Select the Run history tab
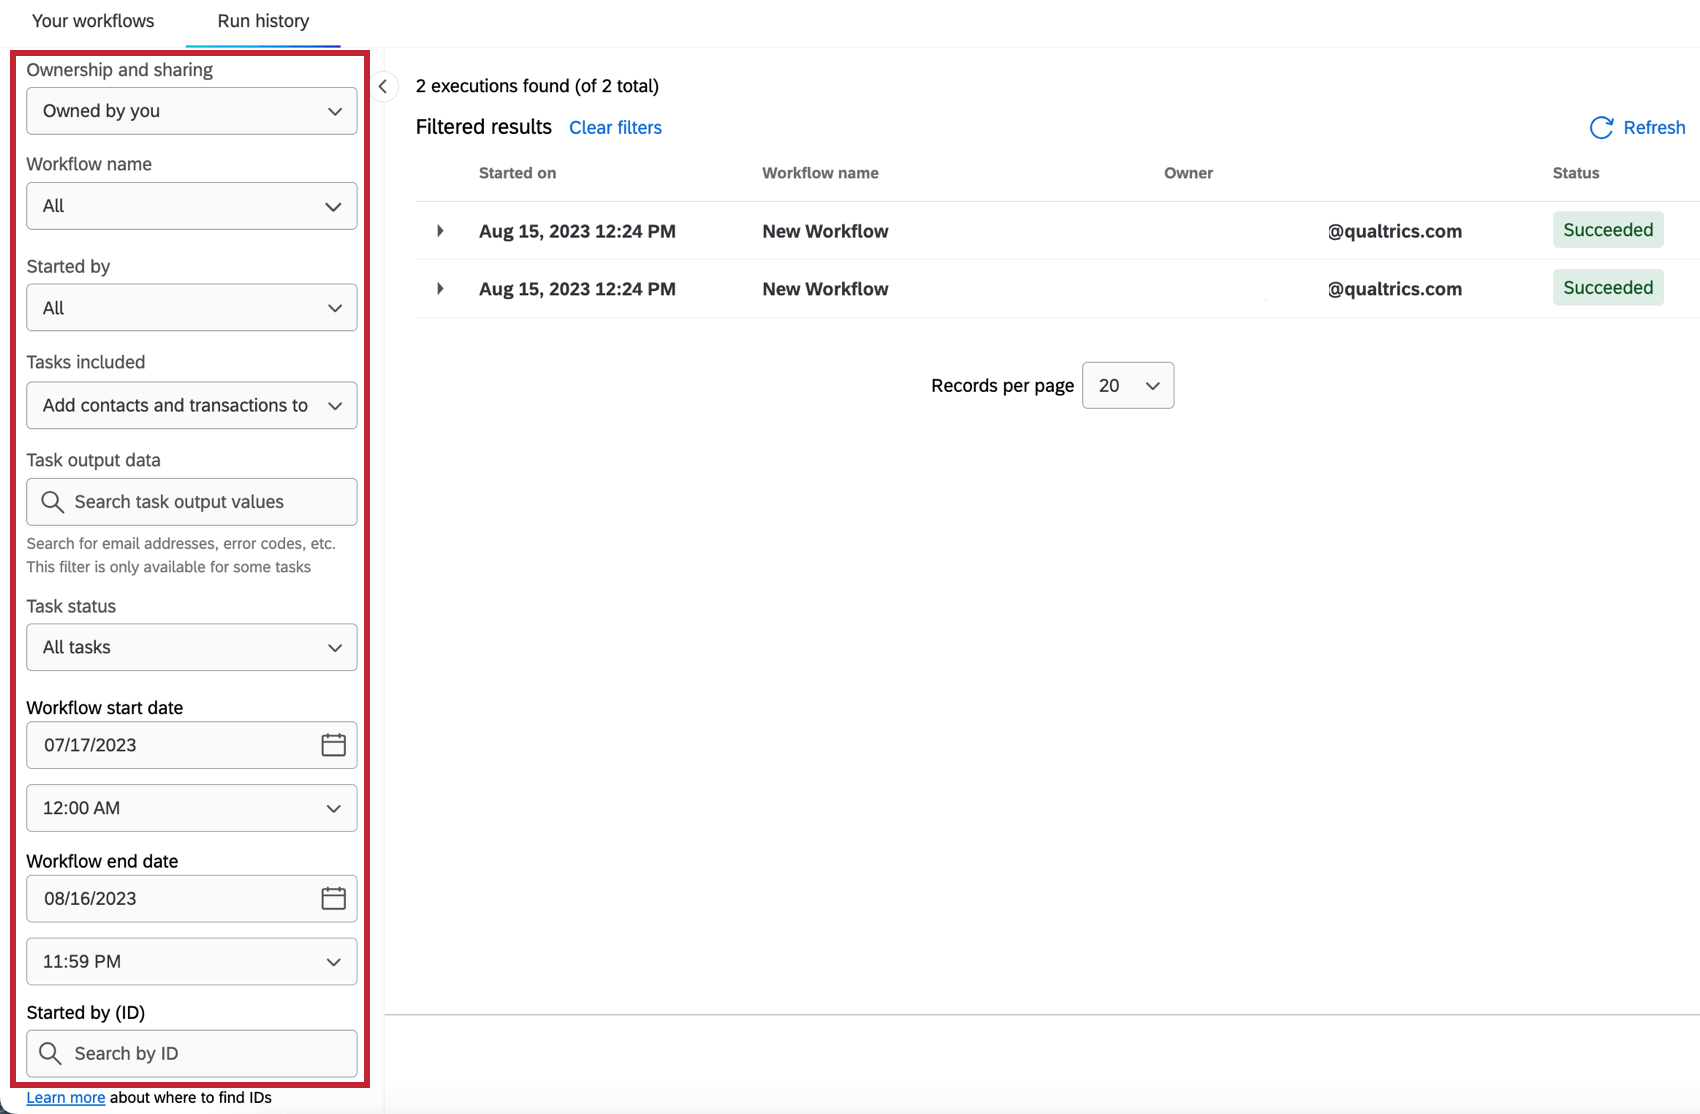The height and width of the screenshot is (1114, 1700). (x=262, y=20)
